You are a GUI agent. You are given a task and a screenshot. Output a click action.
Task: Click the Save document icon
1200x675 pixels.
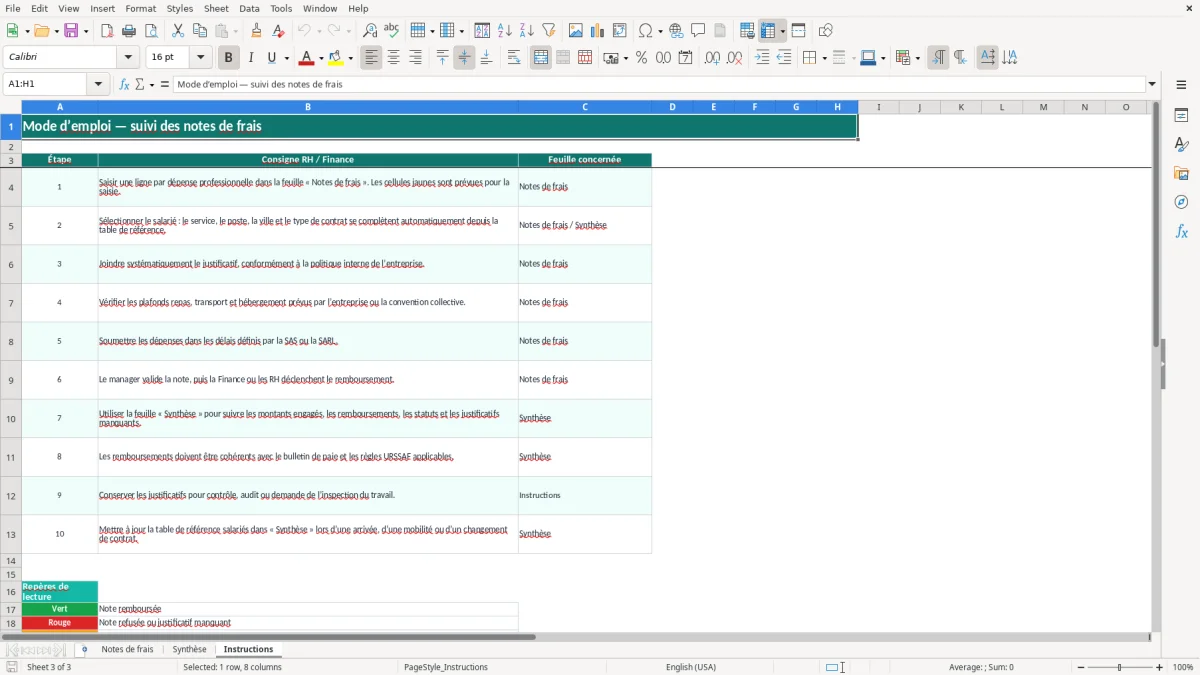pos(72,31)
